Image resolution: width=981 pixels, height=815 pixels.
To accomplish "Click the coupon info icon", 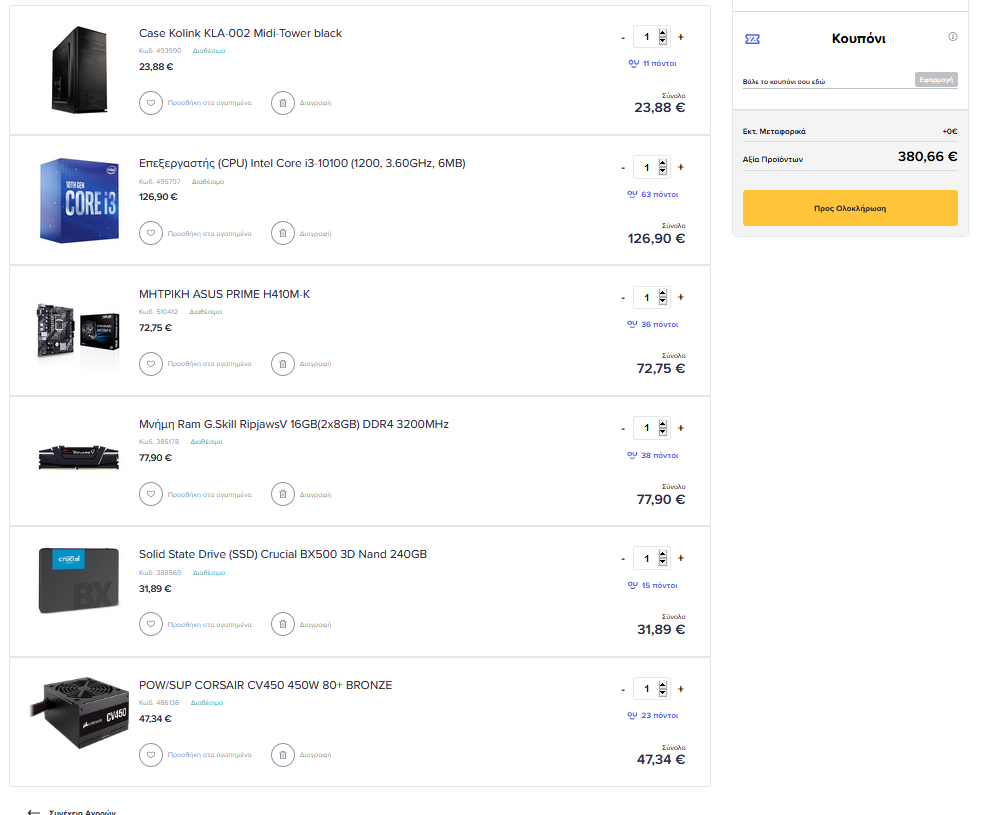I will 953,37.
